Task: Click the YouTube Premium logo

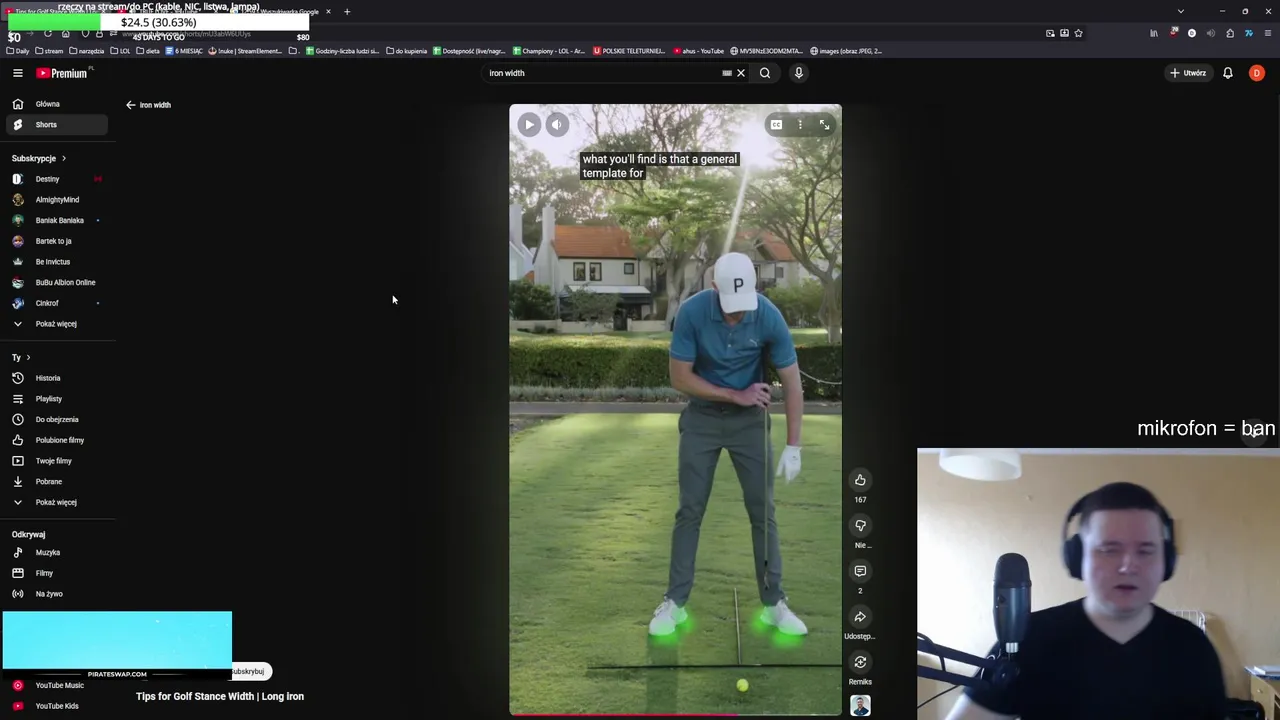Action: pyautogui.click(x=62, y=73)
